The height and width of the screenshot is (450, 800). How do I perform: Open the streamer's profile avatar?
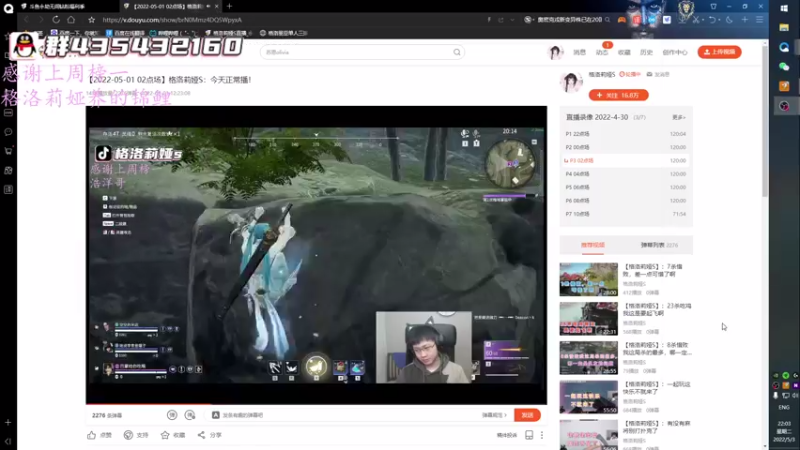pyautogui.click(x=571, y=82)
